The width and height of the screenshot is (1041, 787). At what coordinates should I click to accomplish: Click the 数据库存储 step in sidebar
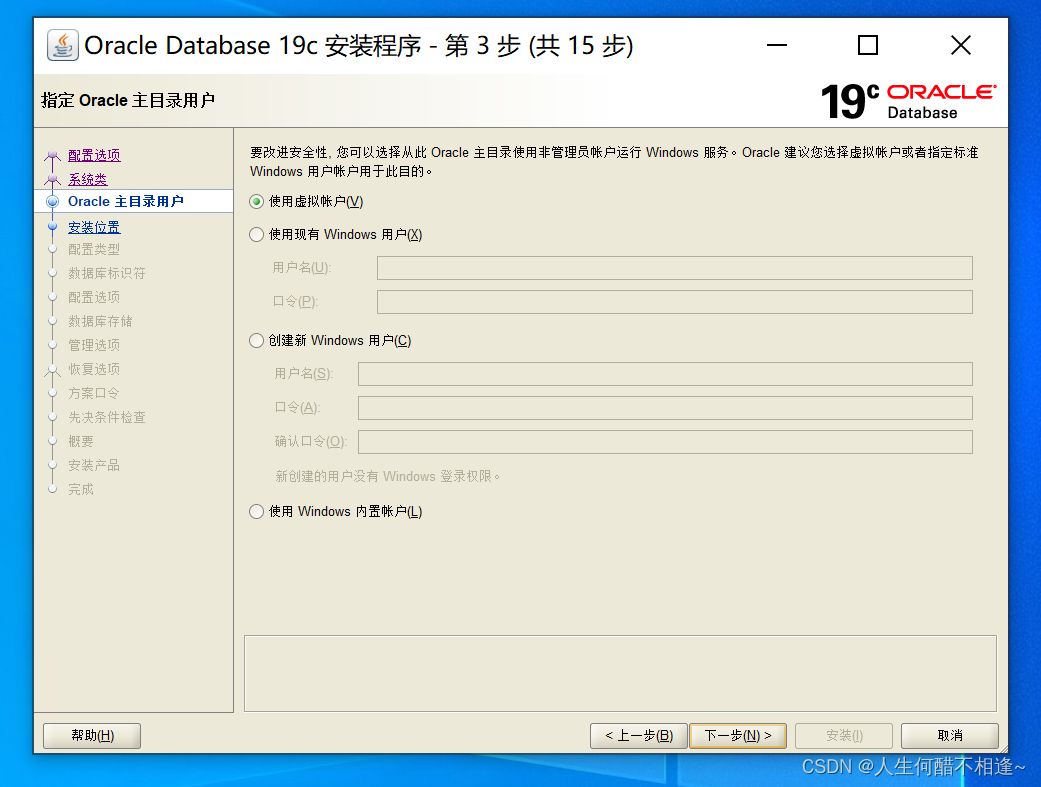tap(100, 321)
